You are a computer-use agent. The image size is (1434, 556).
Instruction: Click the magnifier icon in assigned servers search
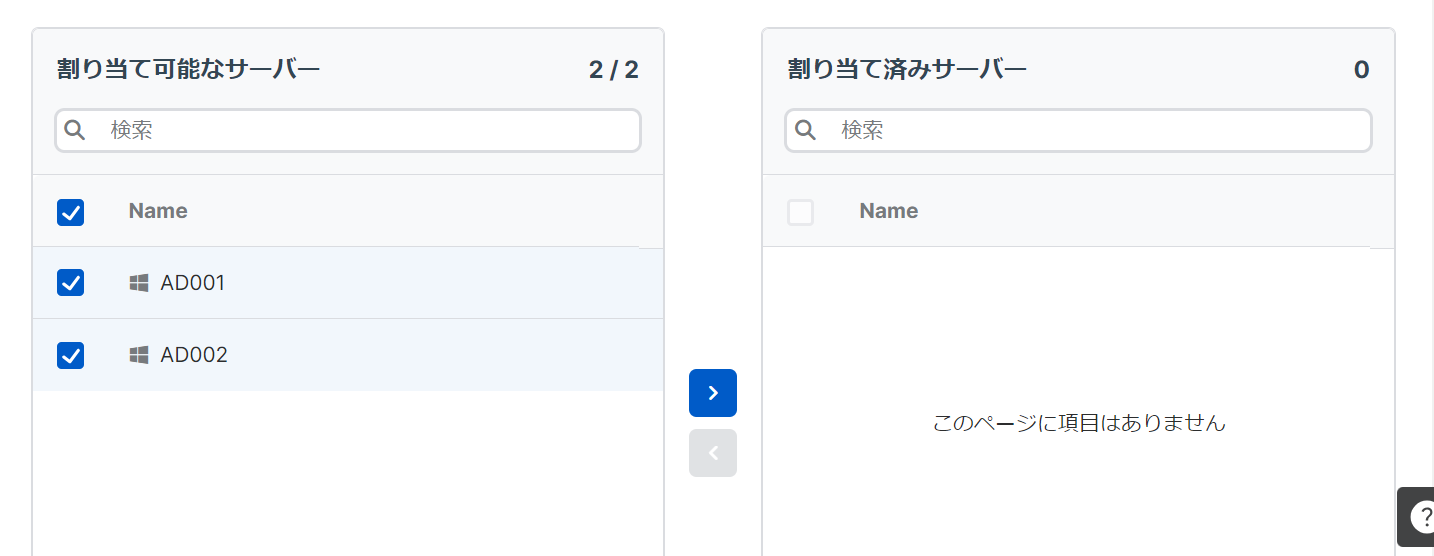(805, 130)
